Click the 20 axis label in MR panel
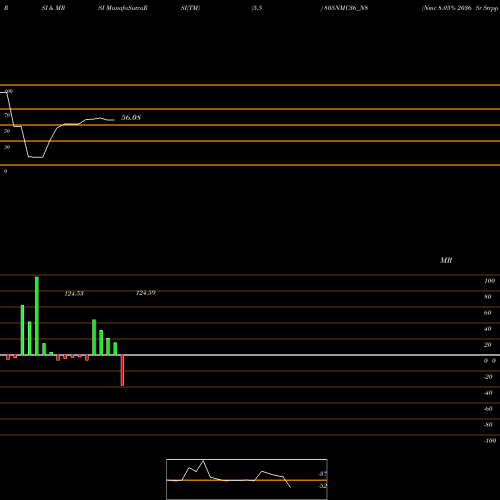Viewport: 500px width, 500px height. (488, 345)
